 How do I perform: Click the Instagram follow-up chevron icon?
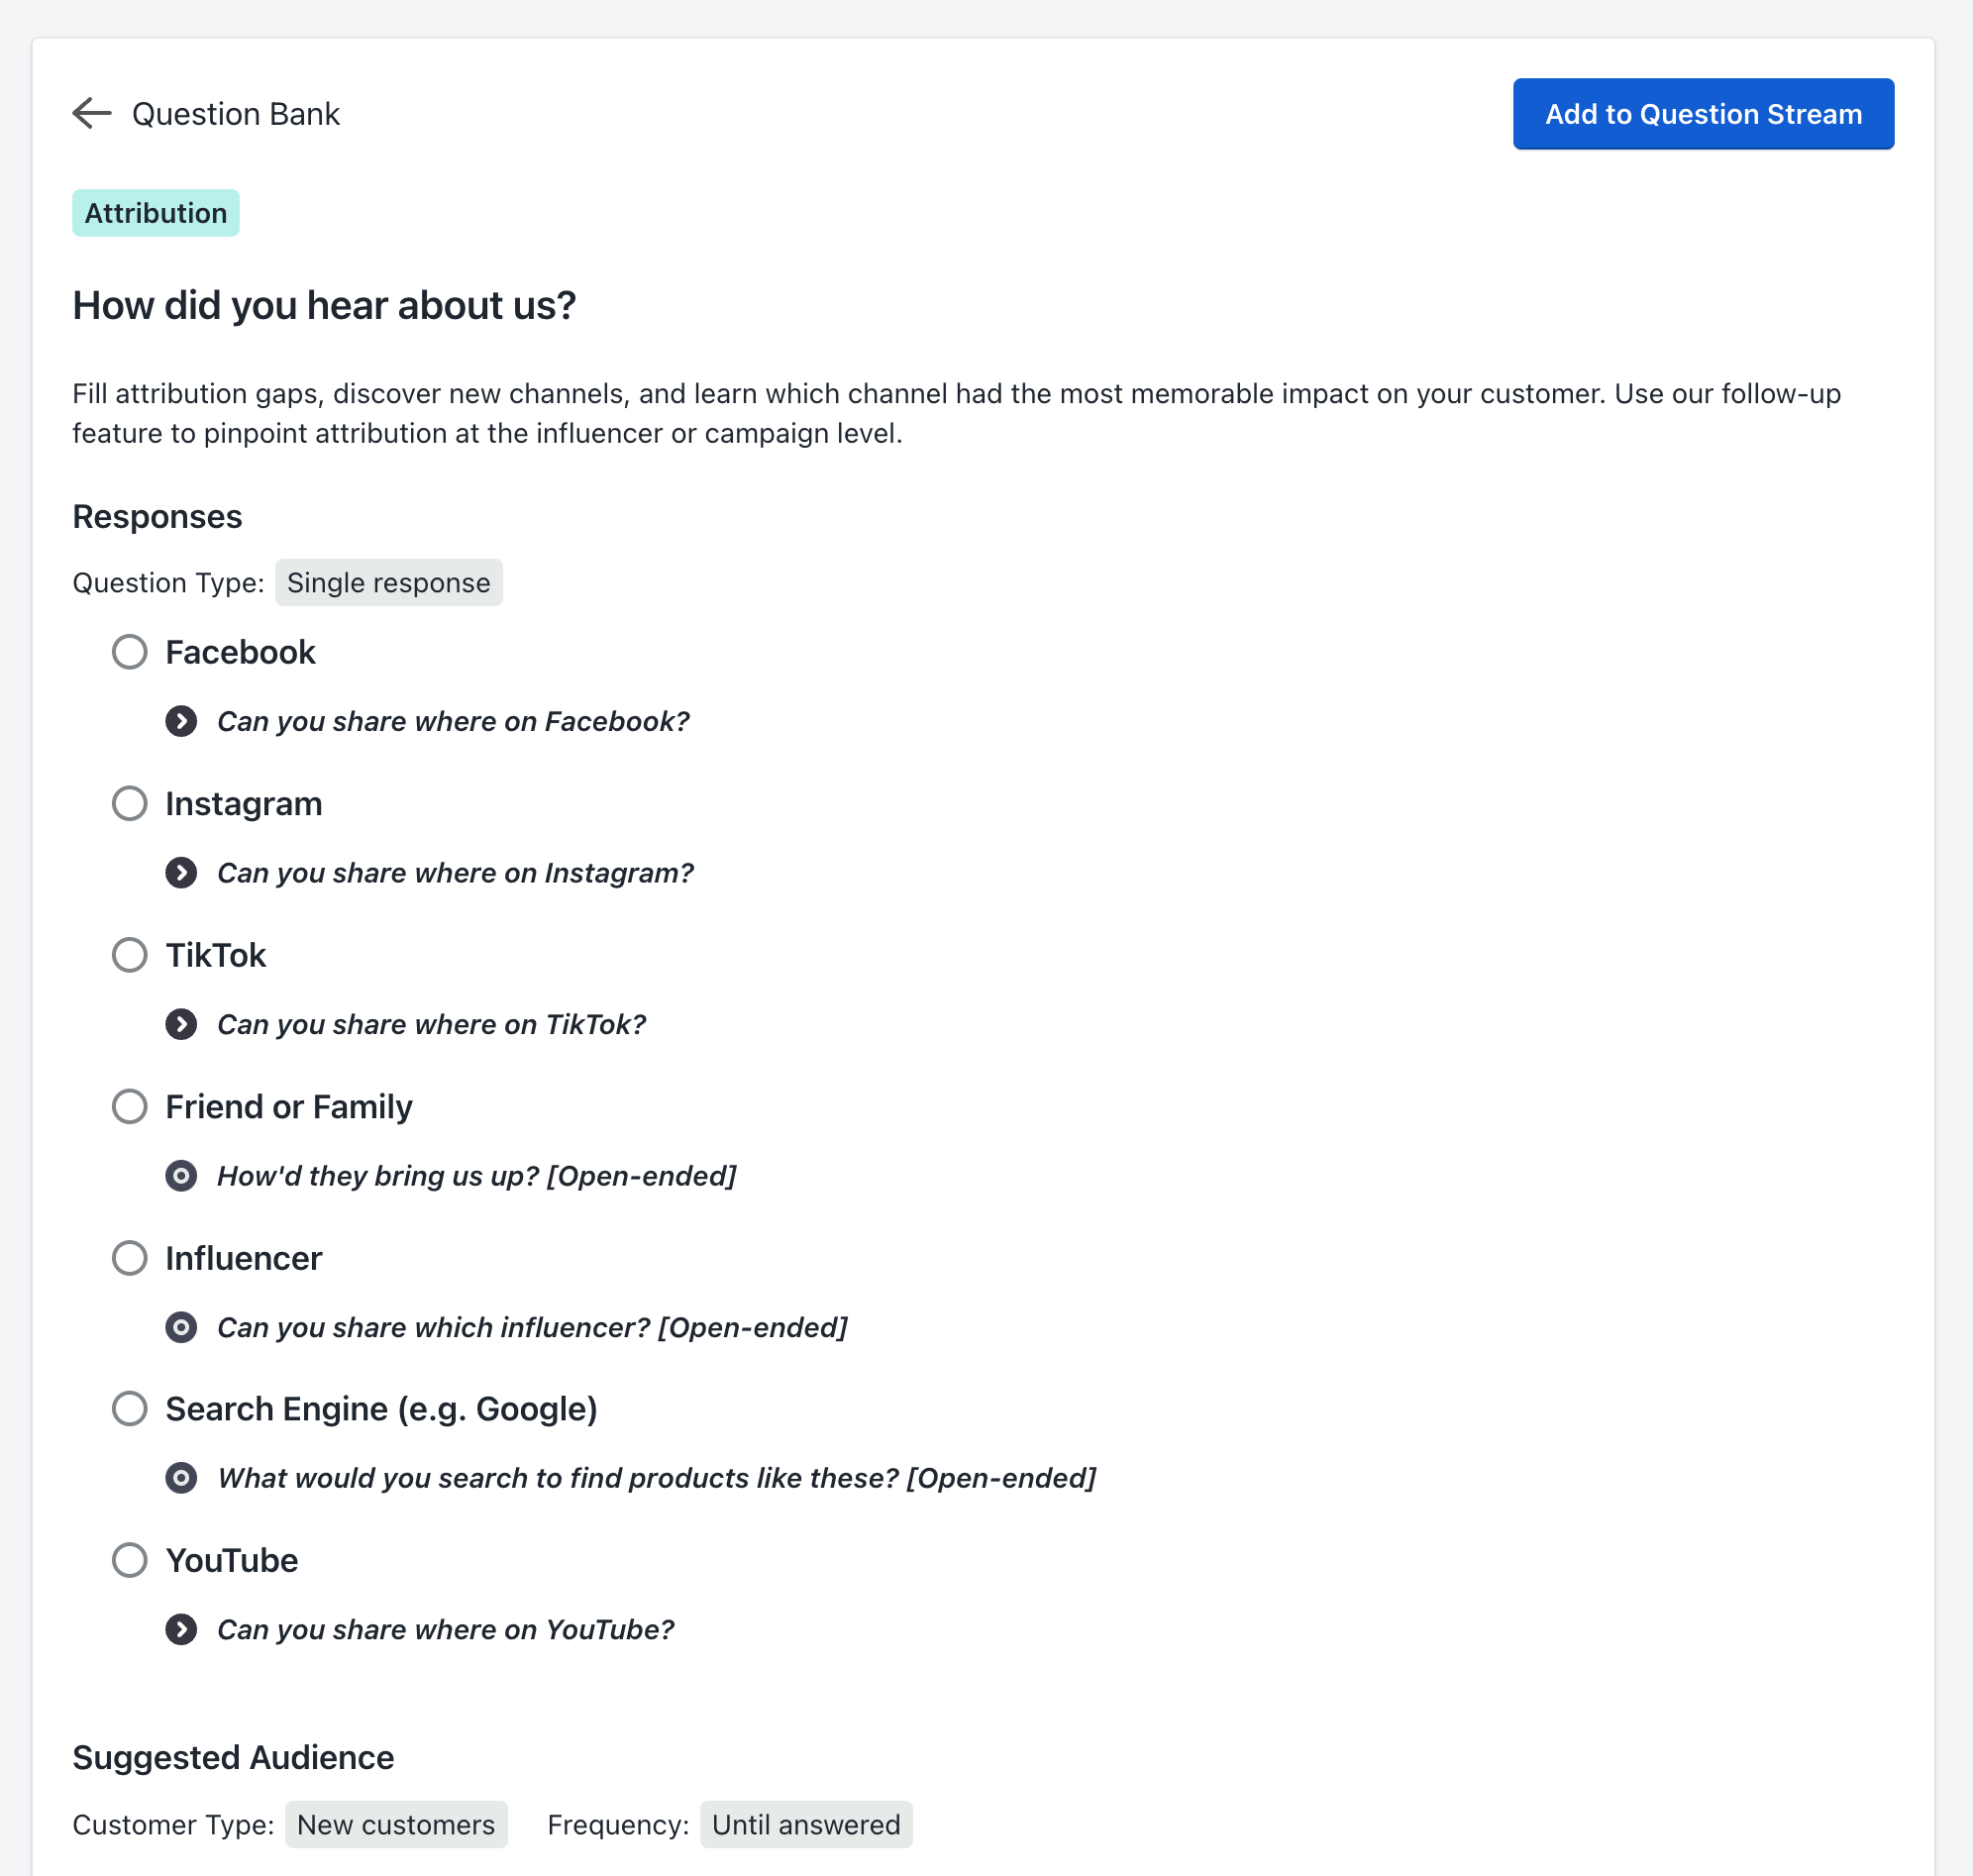[x=181, y=873]
